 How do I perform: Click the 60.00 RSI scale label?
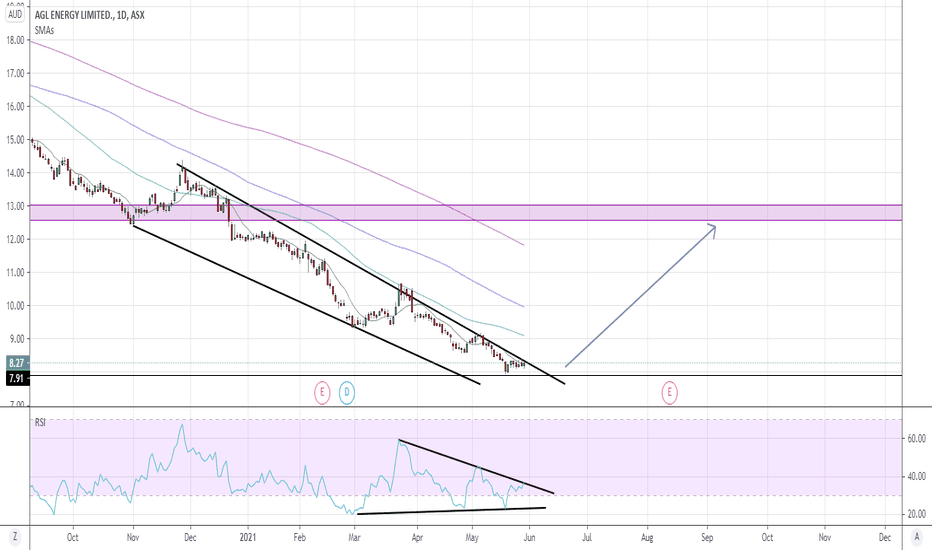tap(917, 439)
